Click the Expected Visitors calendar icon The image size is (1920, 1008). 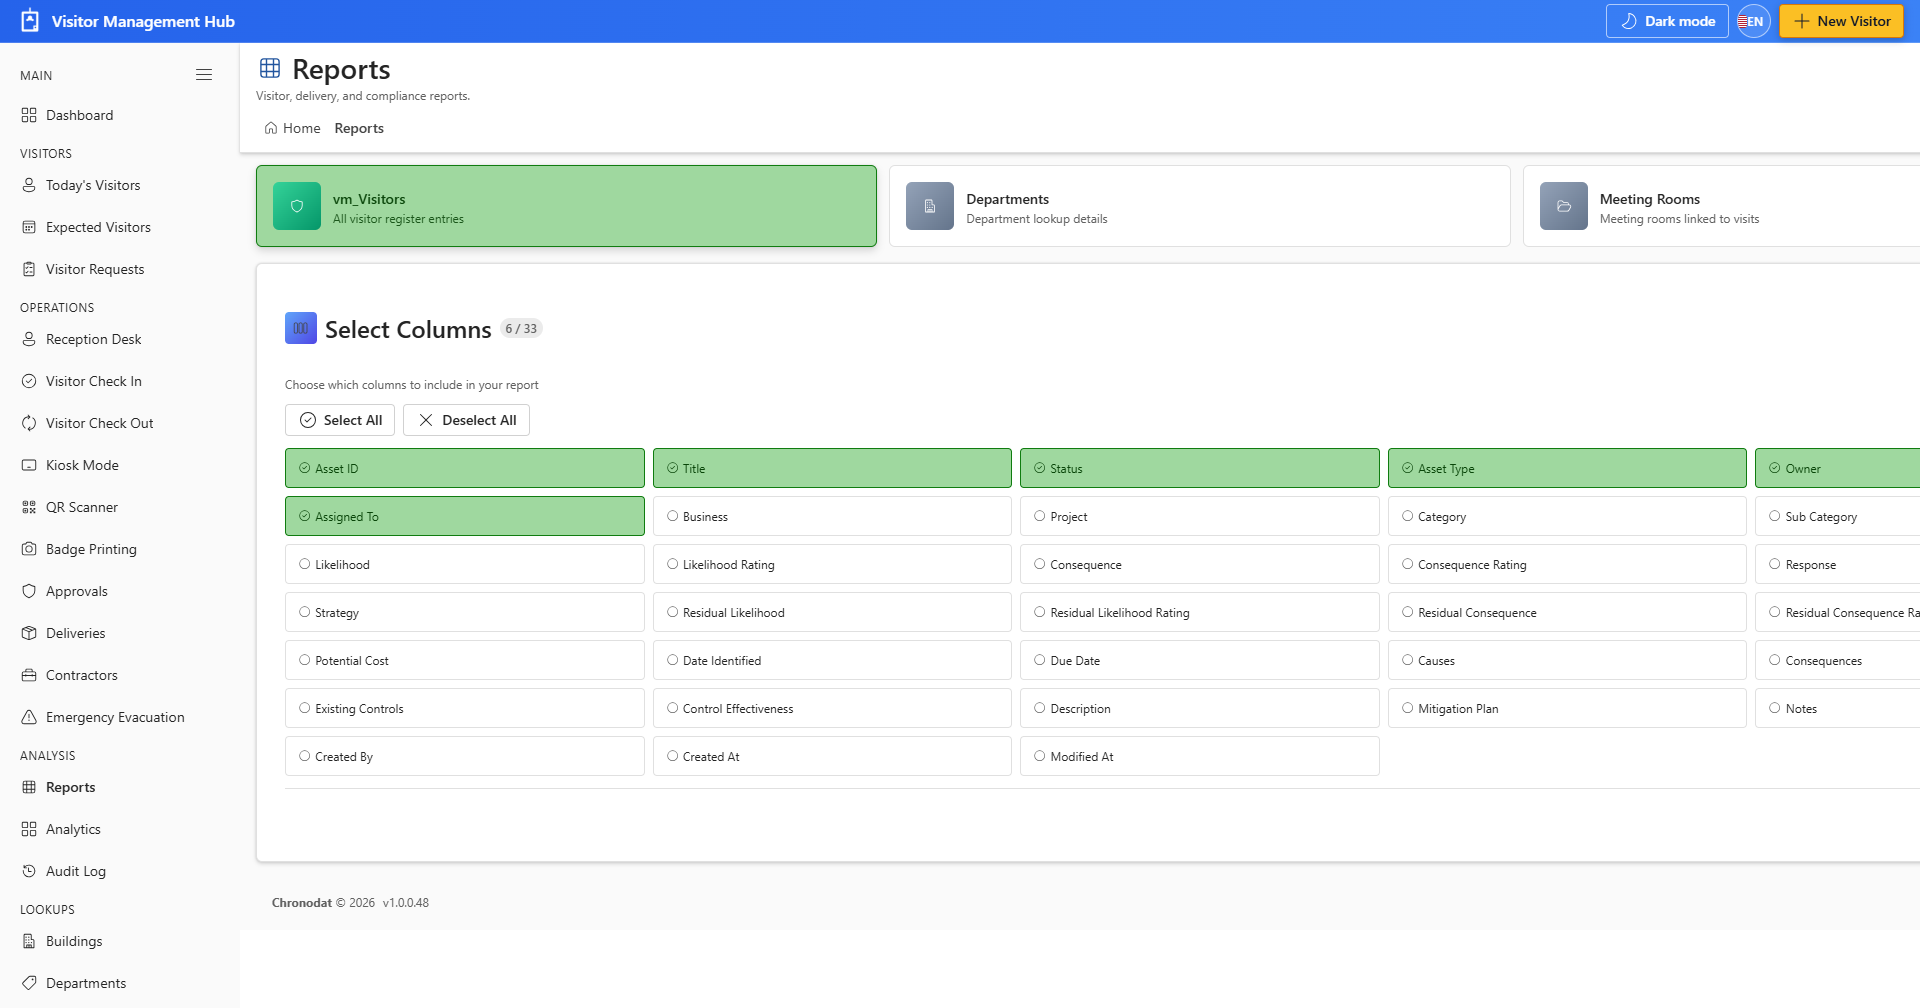[x=29, y=227]
